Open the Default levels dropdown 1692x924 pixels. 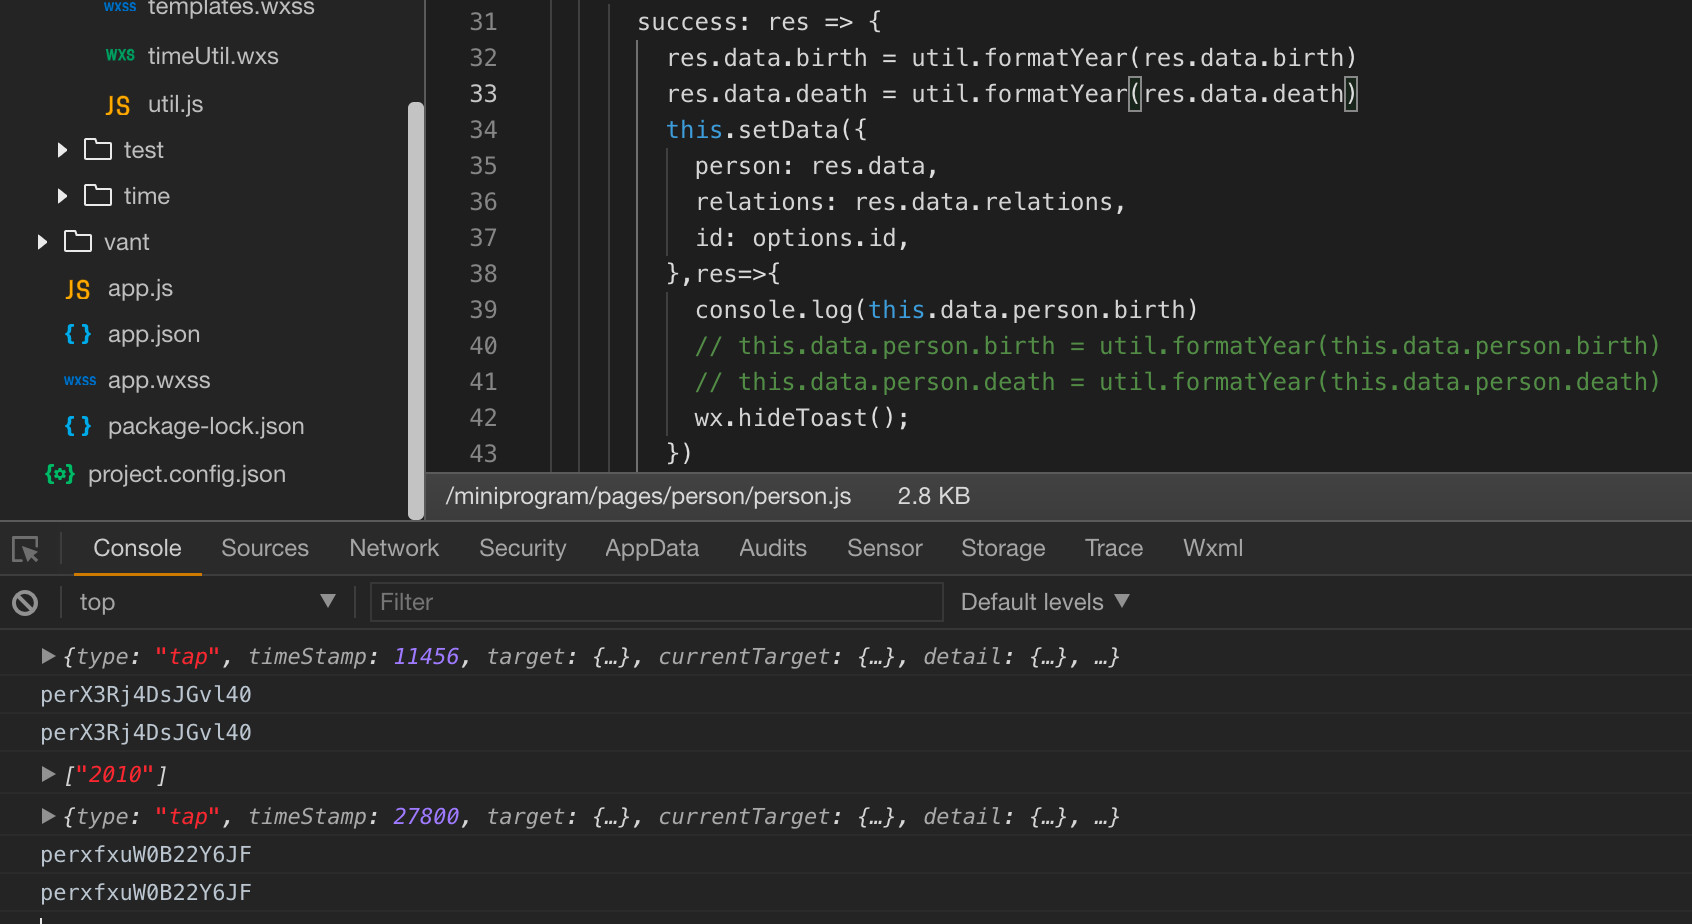click(1044, 602)
